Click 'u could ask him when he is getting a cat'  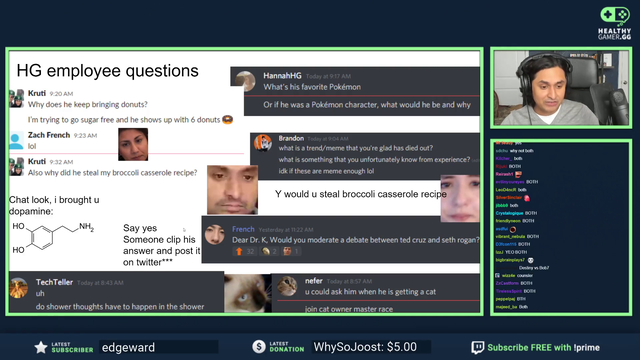pyautogui.click(x=370, y=292)
